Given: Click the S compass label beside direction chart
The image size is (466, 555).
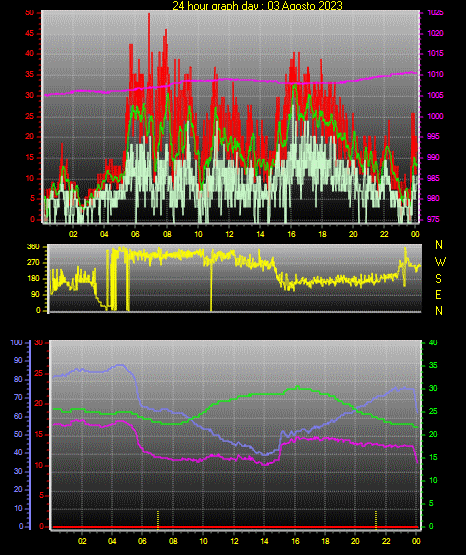Looking at the screenshot, I should [x=438, y=279].
